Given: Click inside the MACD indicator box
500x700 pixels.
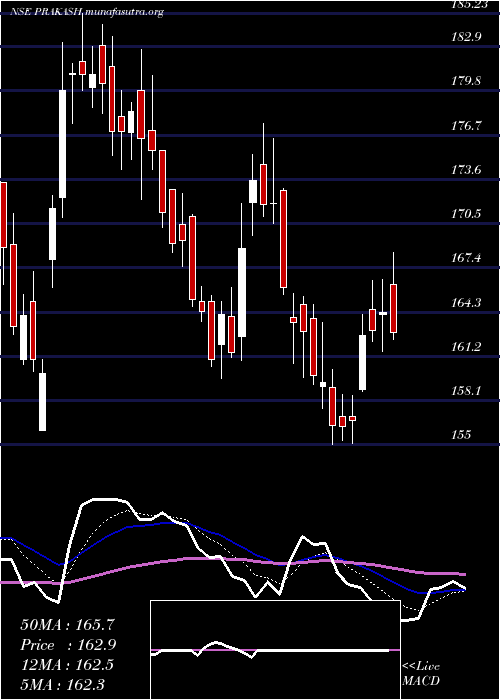Looking at the screenshot, I should click(x=275, y=650).
